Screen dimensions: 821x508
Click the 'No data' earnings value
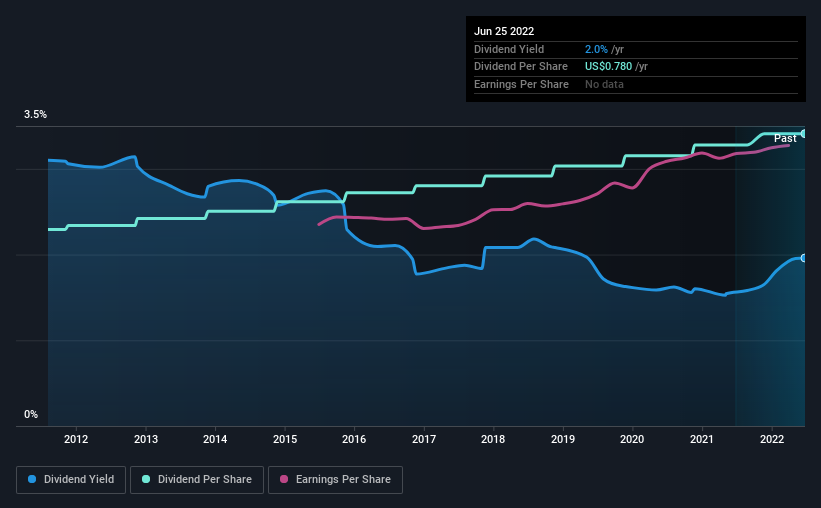click(604, 84)
